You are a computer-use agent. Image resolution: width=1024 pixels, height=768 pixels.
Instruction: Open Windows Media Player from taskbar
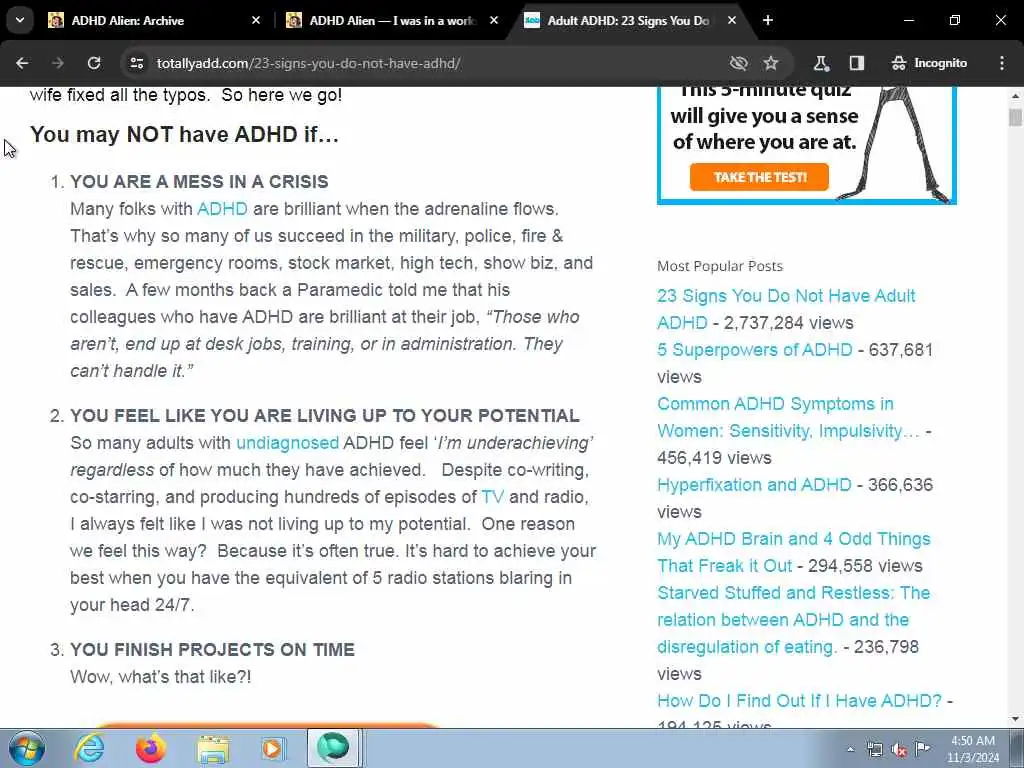click(272, 748)
